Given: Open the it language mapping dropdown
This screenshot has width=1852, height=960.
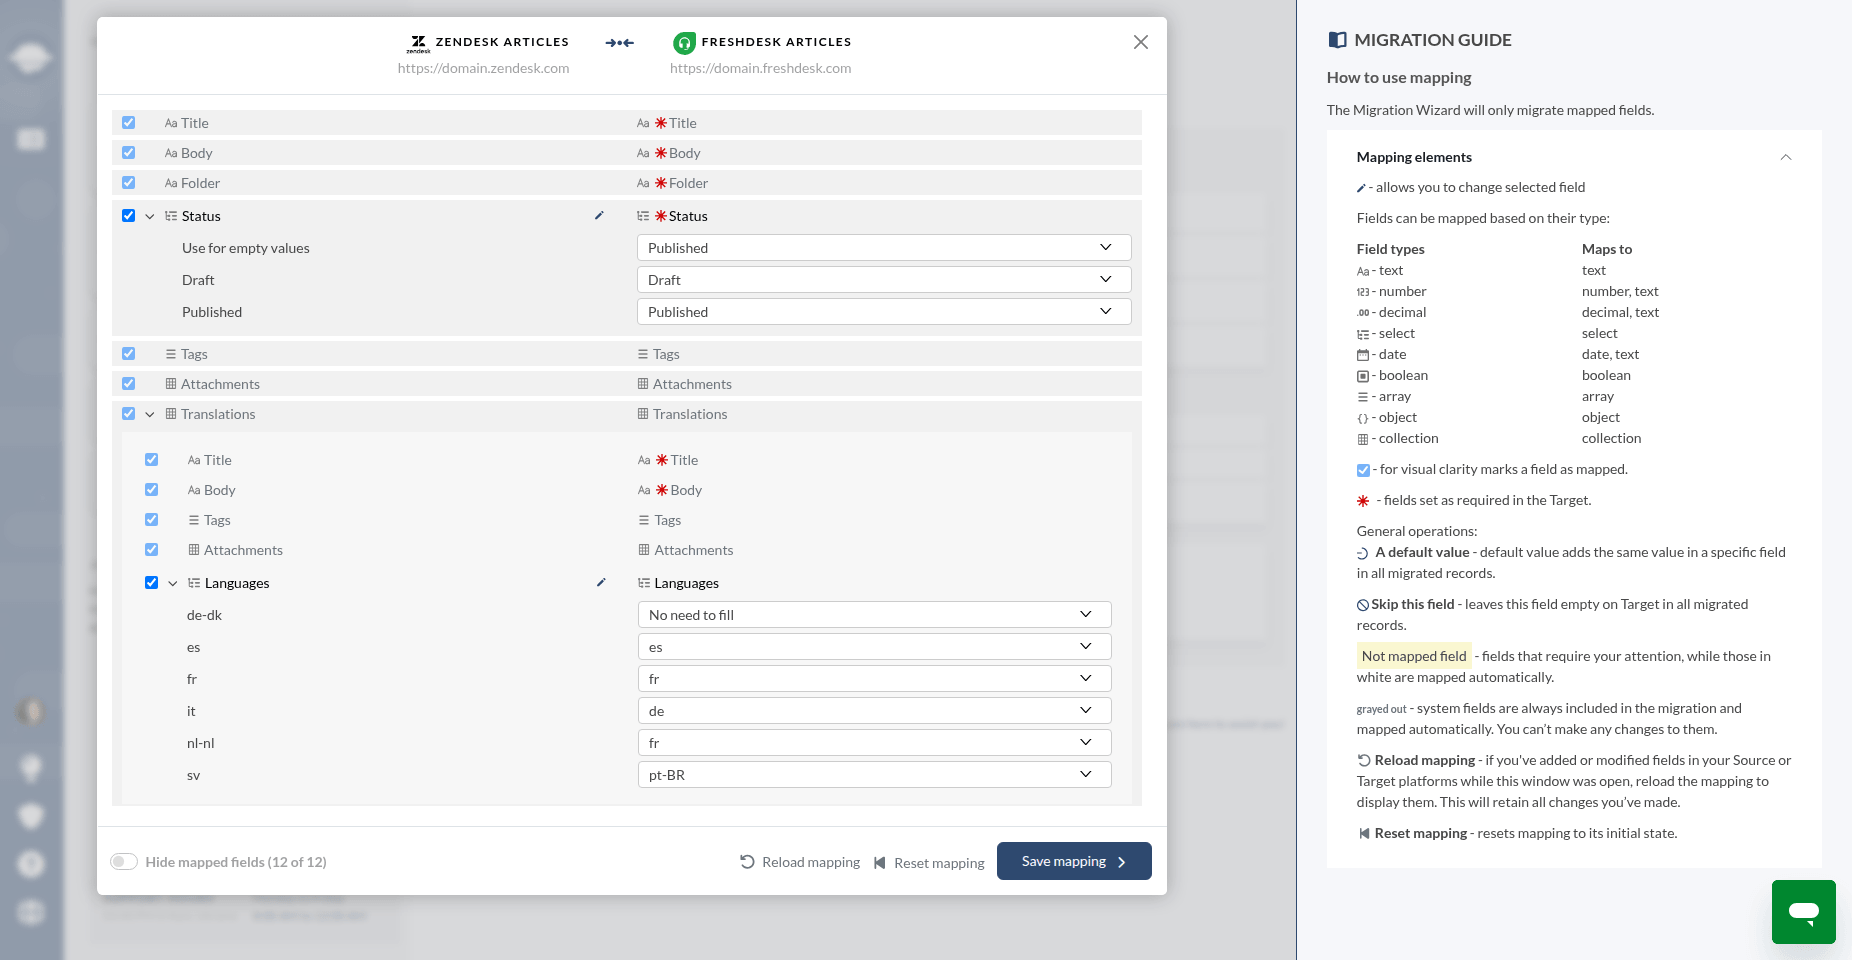Looking at the screenshot, I should click(874, 710).
